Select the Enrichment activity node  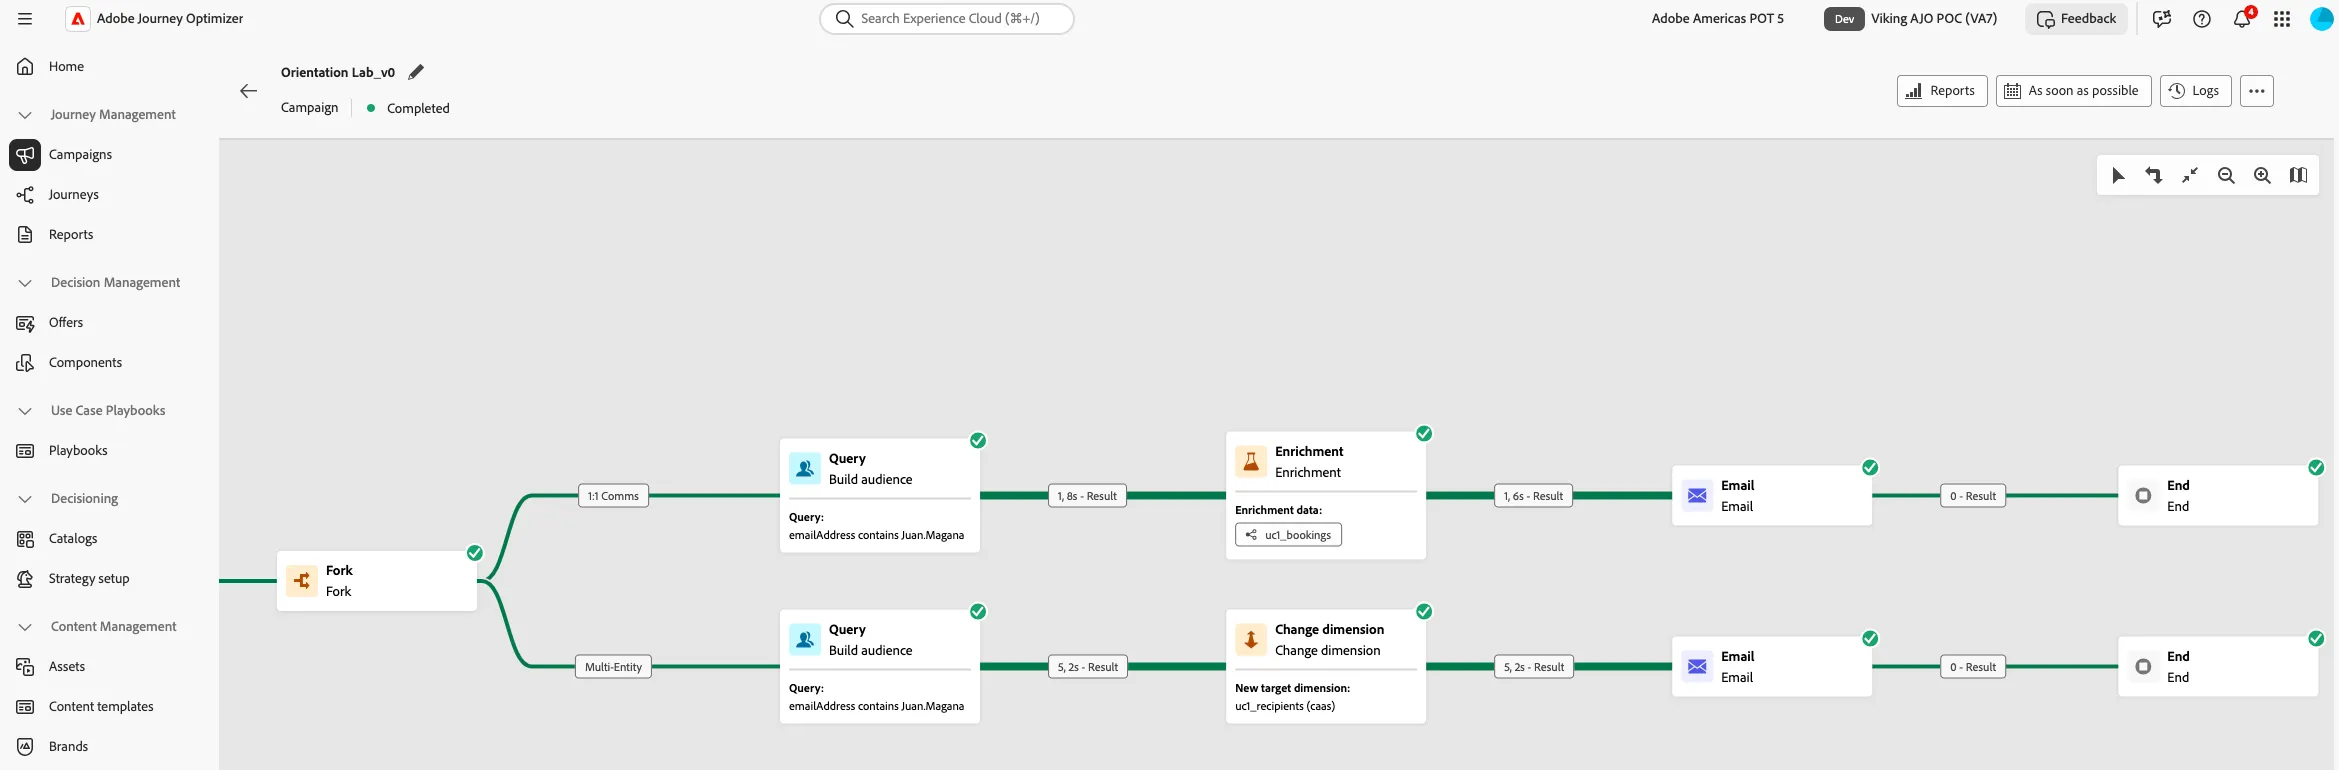coord(1326,495)
